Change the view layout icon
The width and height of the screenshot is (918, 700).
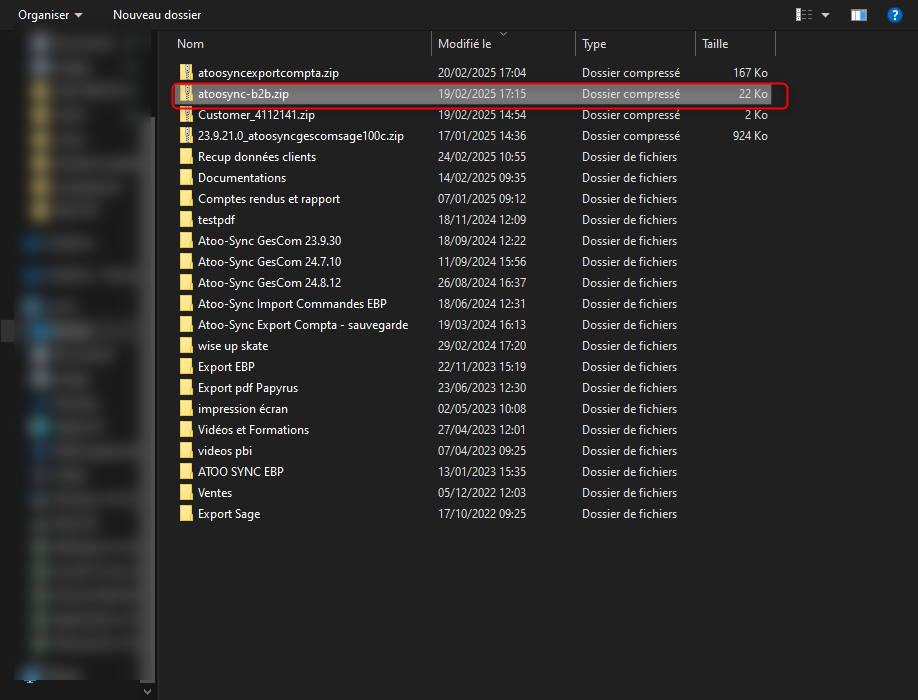click(x=804, y=15)
